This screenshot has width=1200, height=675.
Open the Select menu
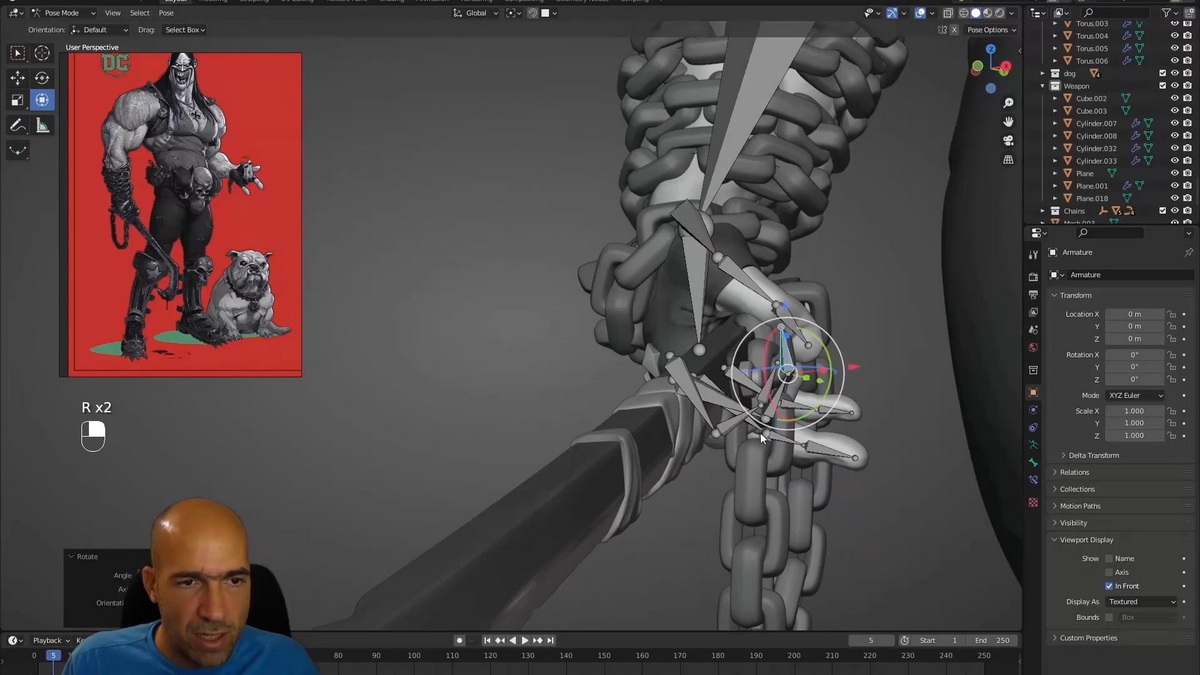140,13
